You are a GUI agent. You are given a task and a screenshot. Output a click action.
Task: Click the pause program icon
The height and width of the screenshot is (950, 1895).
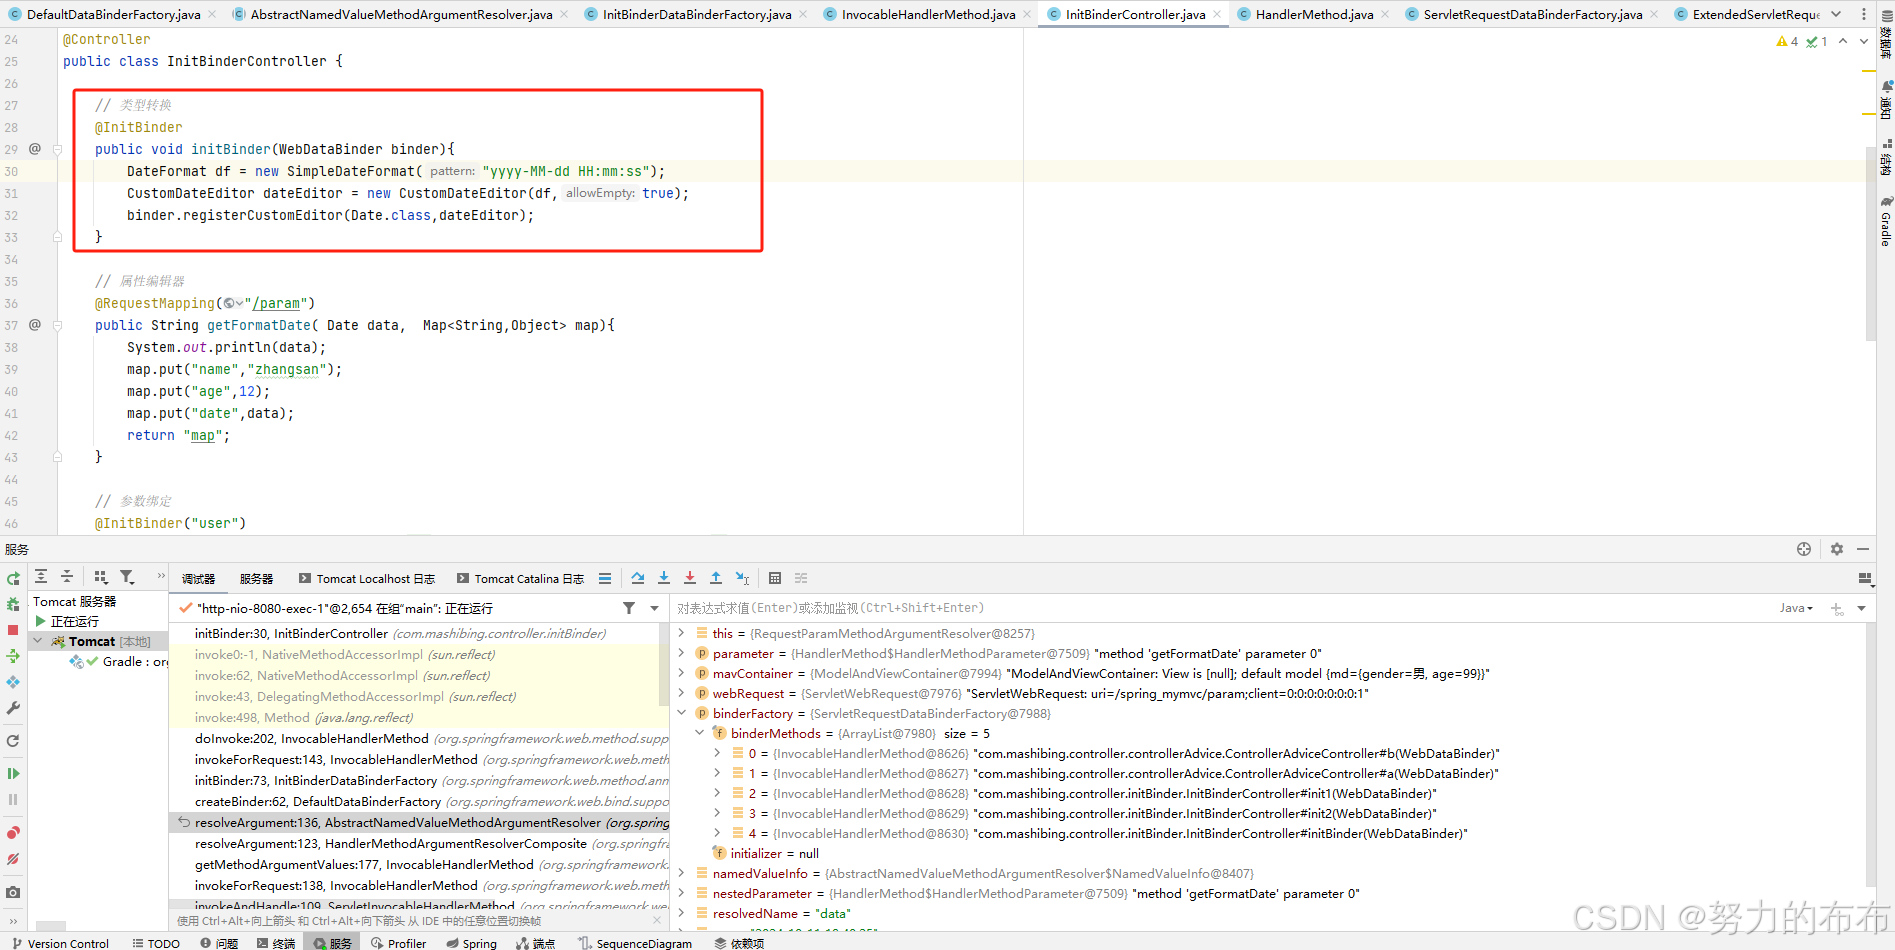pos(13,800)
